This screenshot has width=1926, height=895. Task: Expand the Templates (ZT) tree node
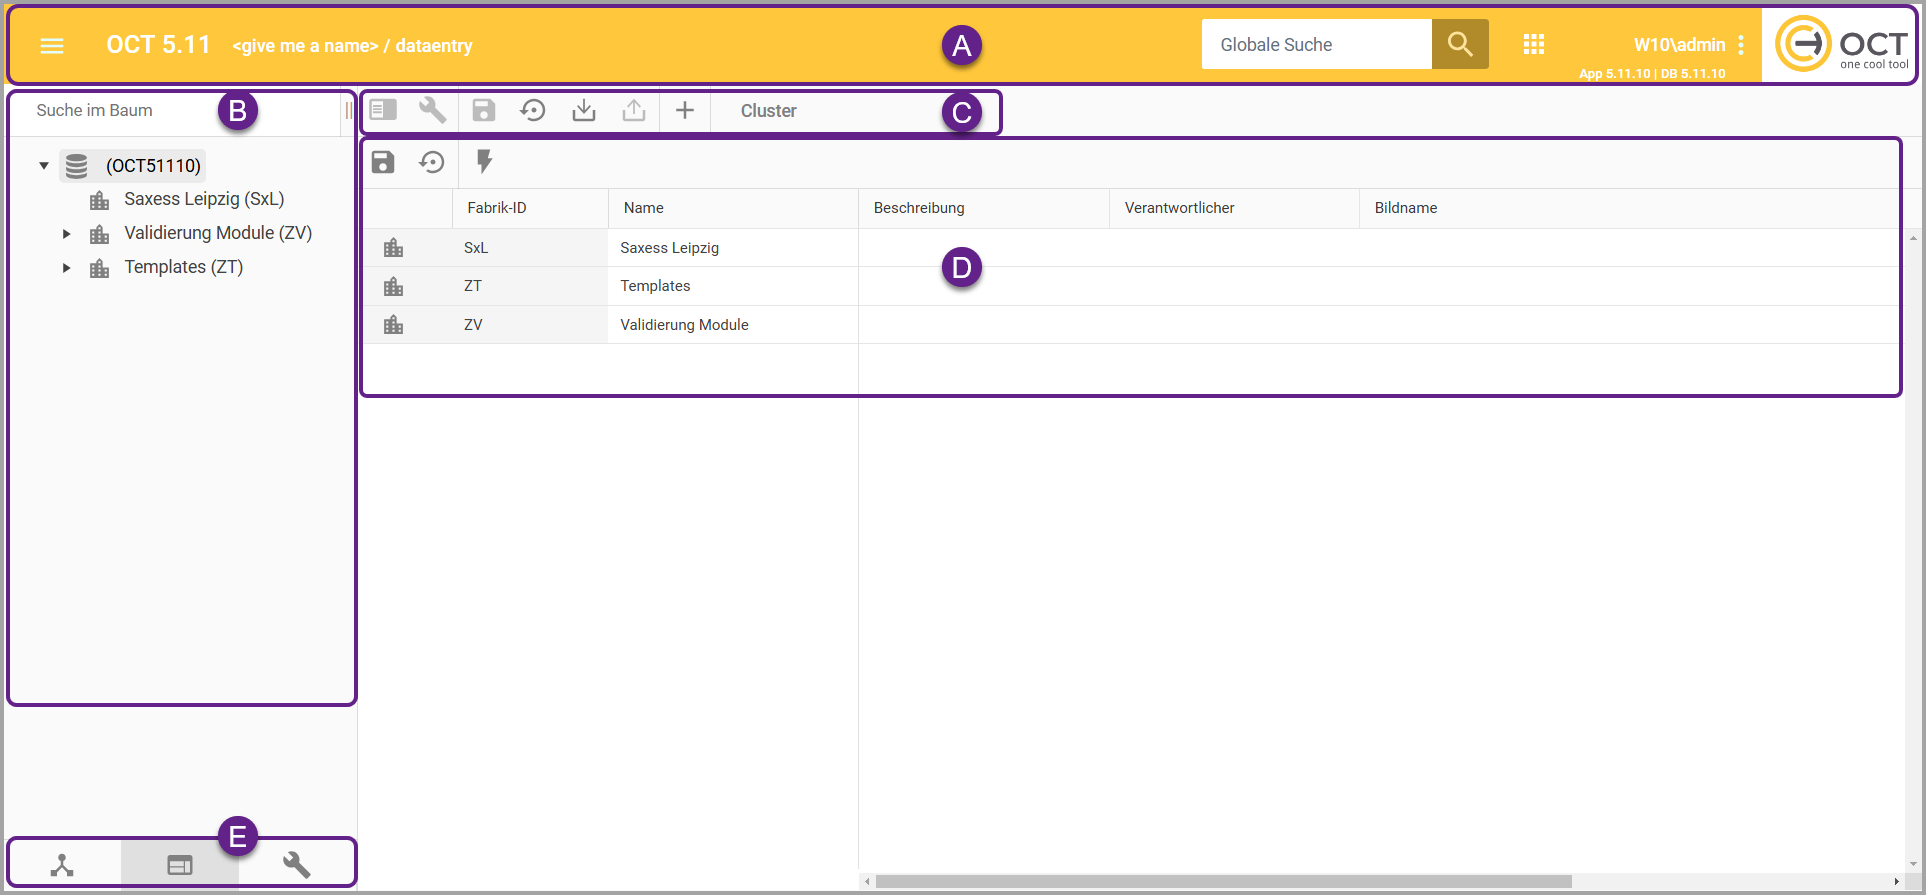click(x=66, y=268)
